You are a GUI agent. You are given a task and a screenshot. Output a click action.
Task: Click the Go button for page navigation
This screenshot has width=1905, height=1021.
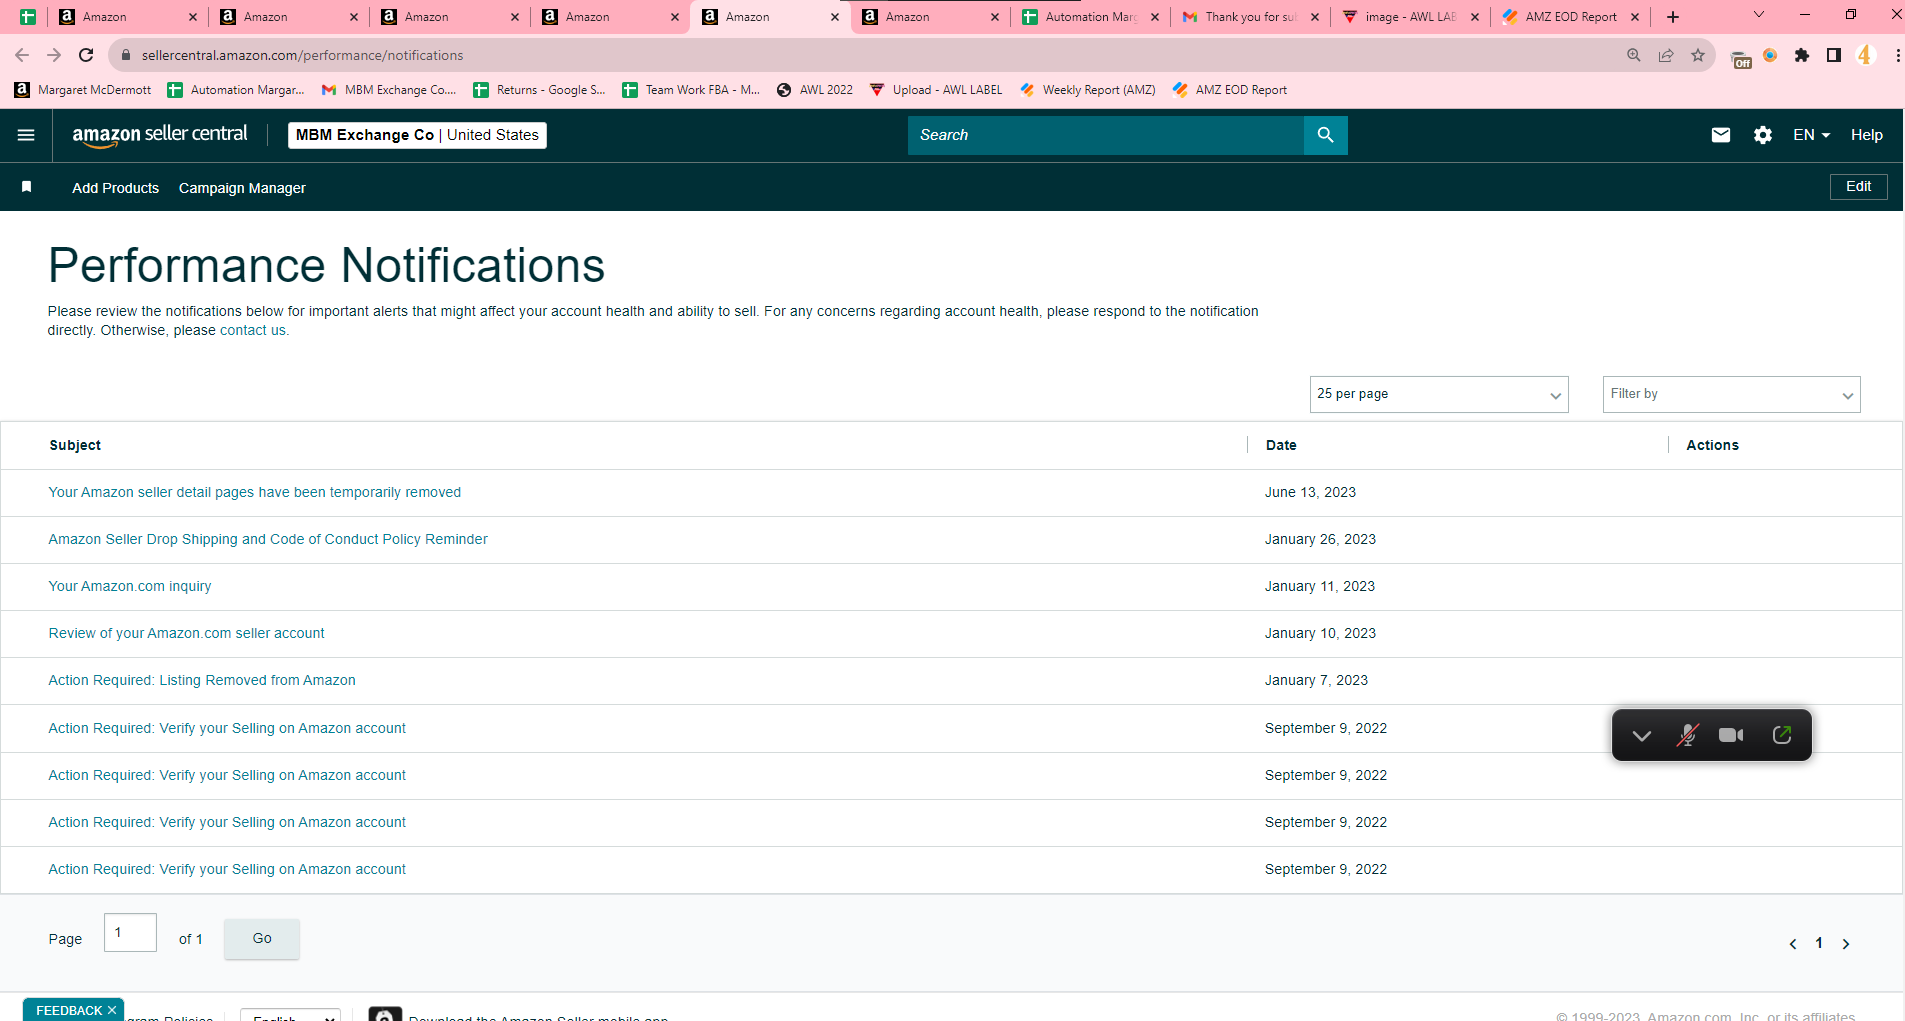(x=262, y=939)
